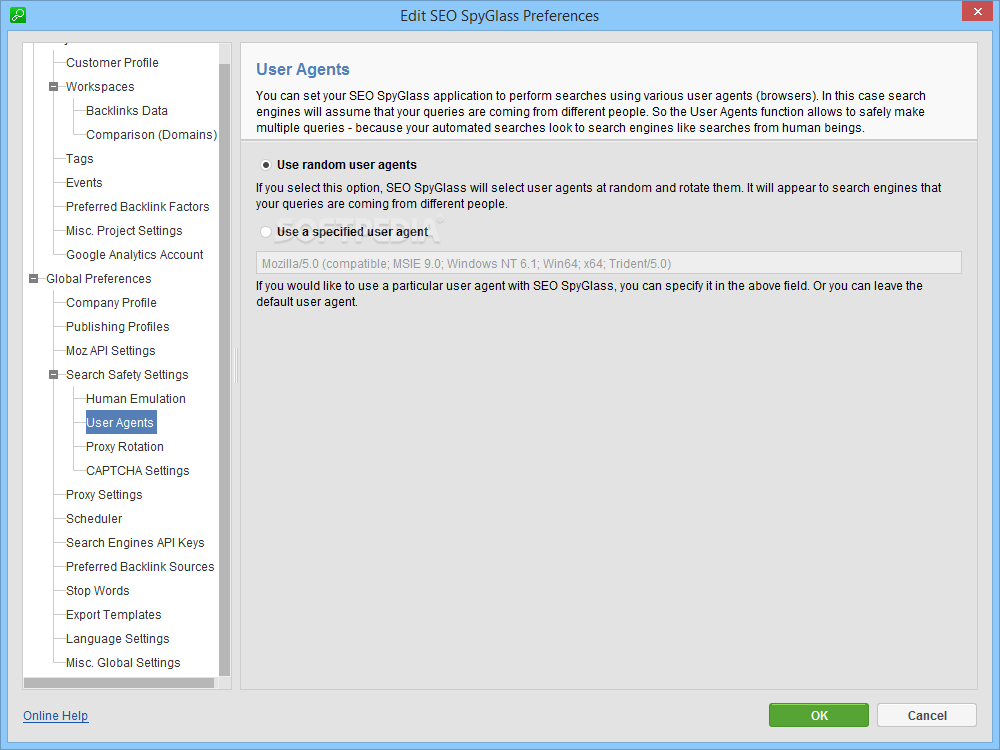Viewport: 1000px width, 750px height.
Task: Open Misc. Project Settings
Action: pyautogui.click(x=124, y=231)
